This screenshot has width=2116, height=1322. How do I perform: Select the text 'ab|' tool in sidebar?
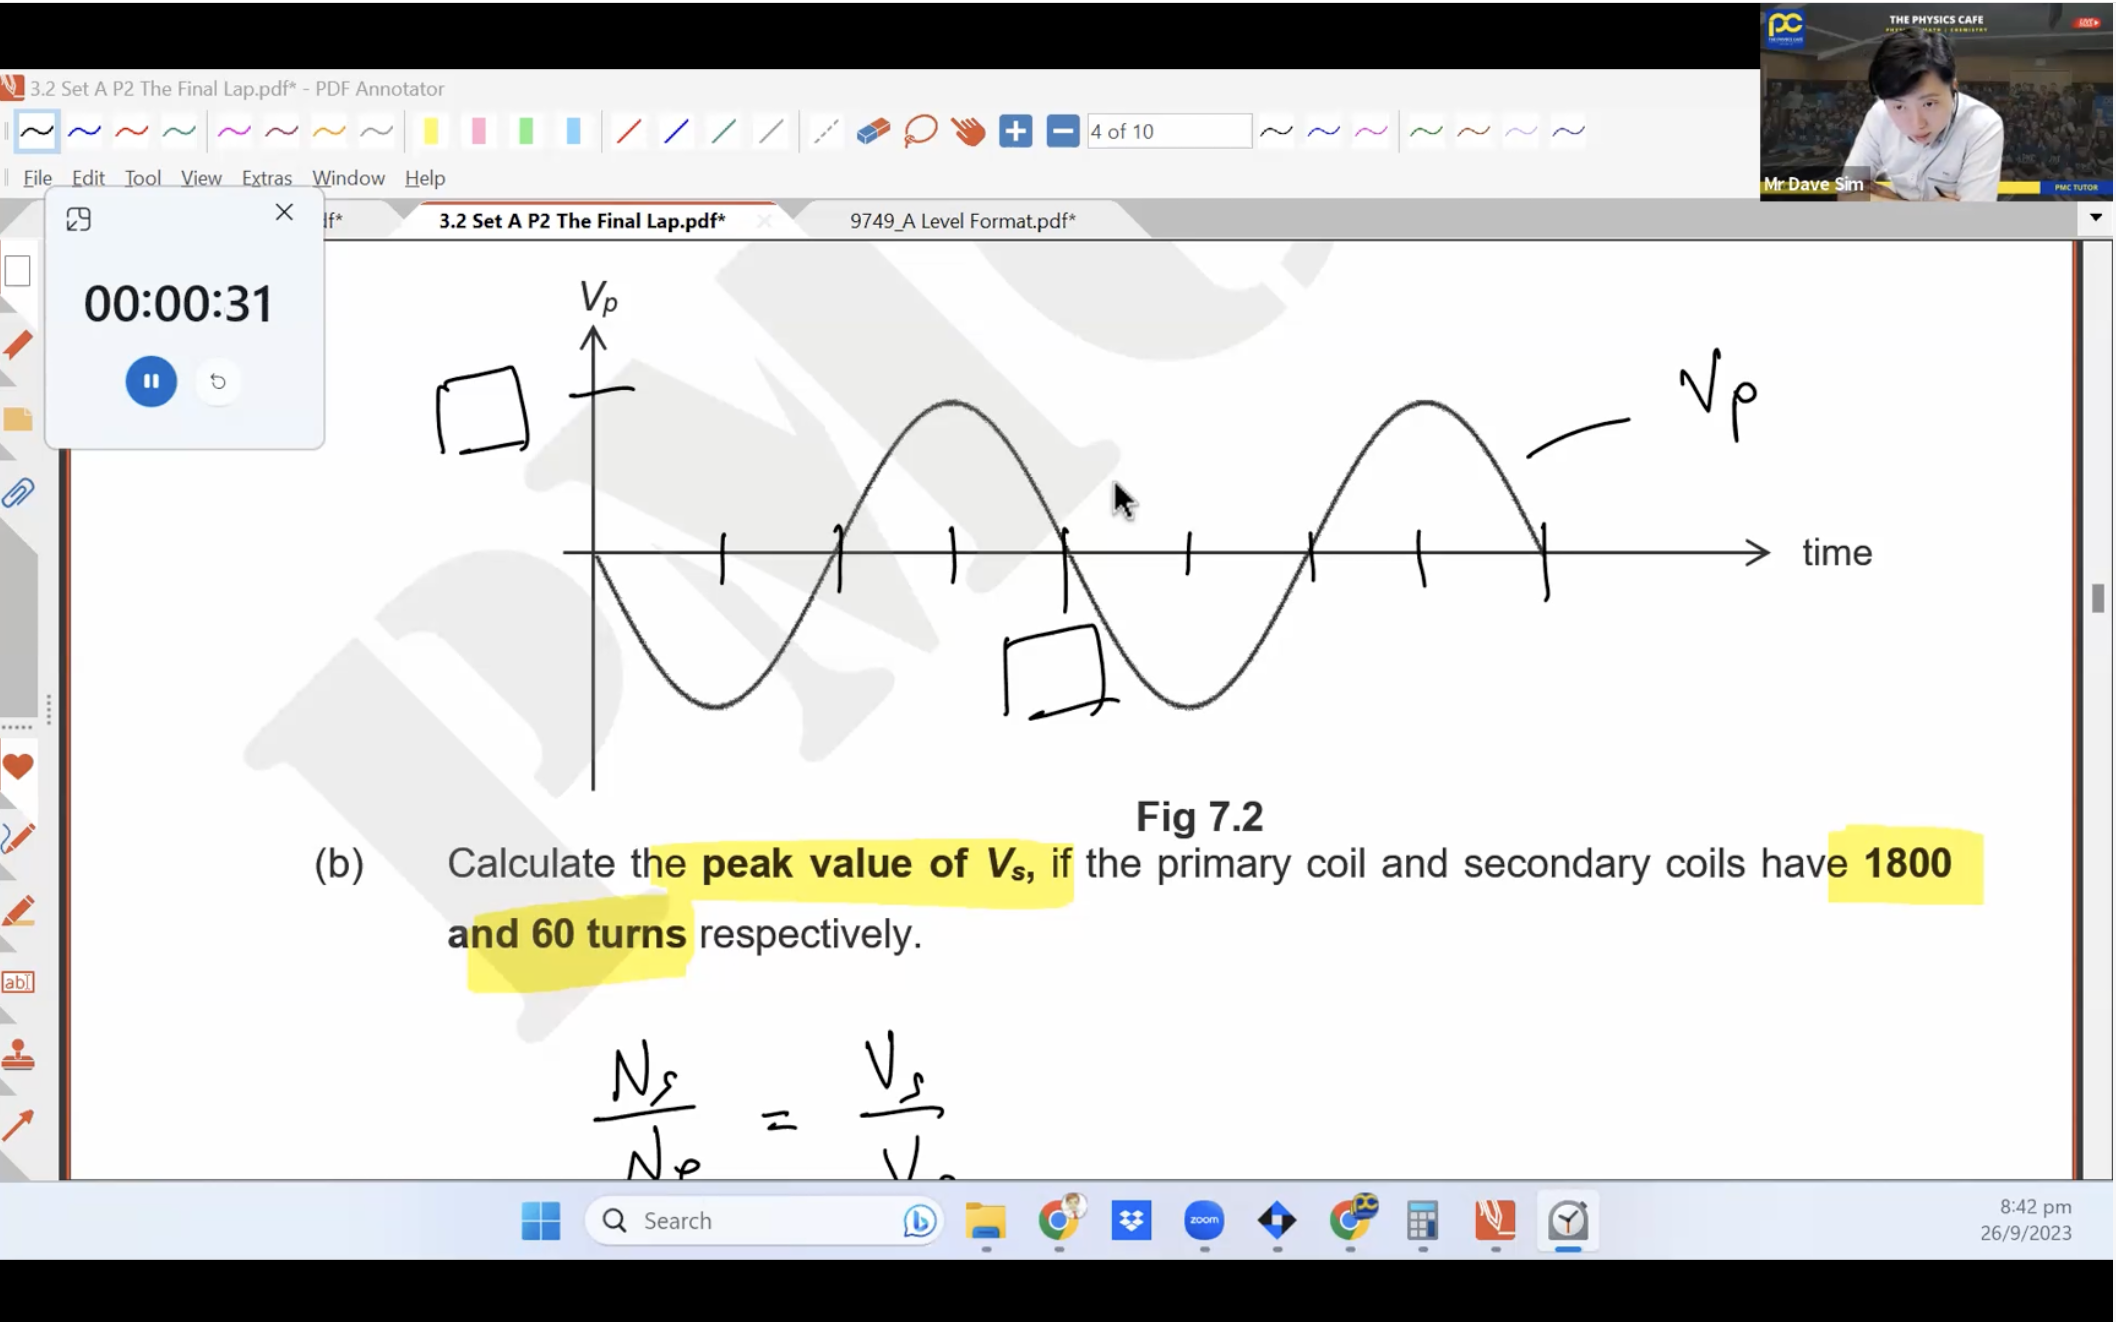point(18,982)
